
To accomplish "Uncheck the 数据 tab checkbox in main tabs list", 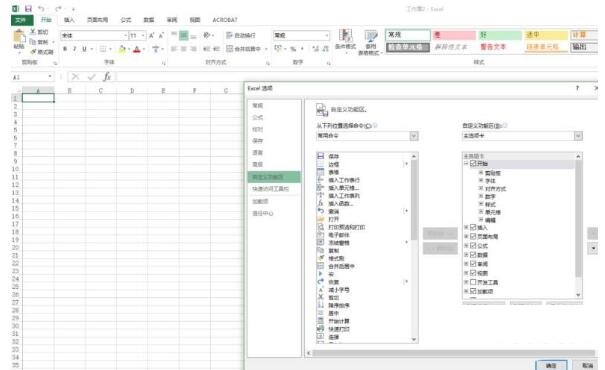I will pyautogui.click(x=473, y=255).
